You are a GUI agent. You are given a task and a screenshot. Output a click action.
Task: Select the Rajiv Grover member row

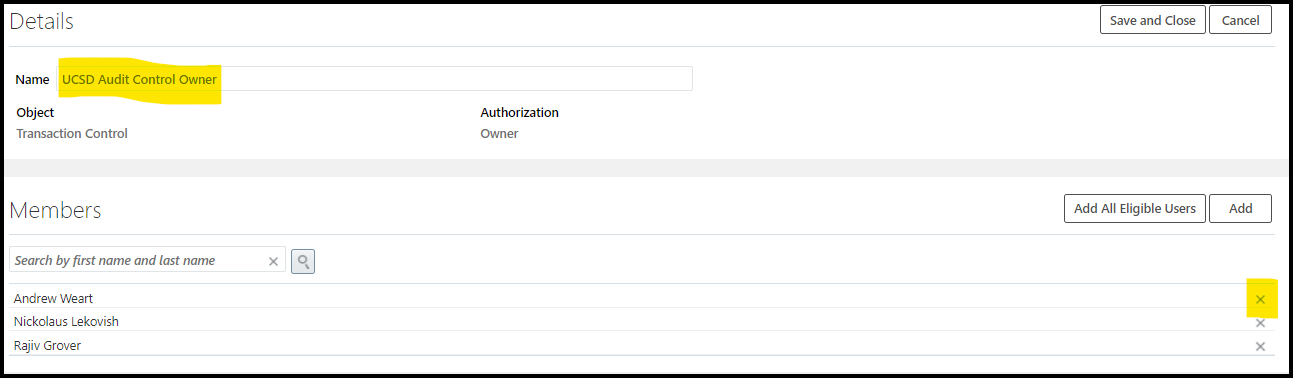[641, 345]
